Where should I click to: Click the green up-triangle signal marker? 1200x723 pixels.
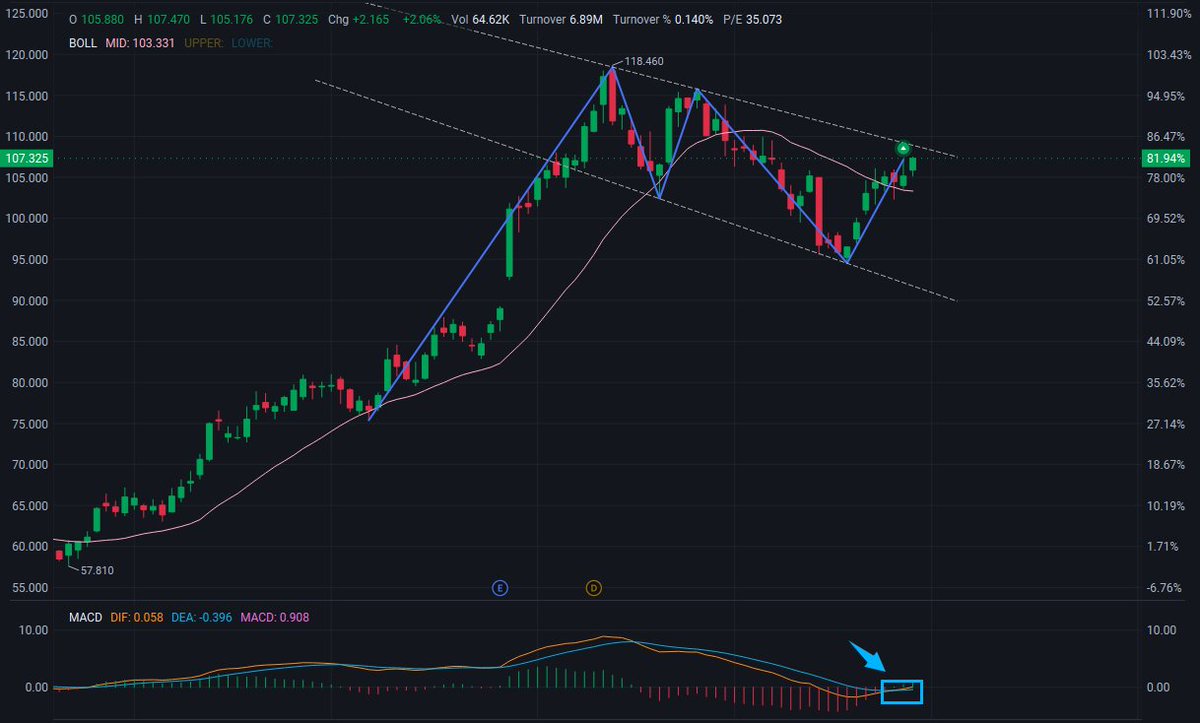point(902,149)
